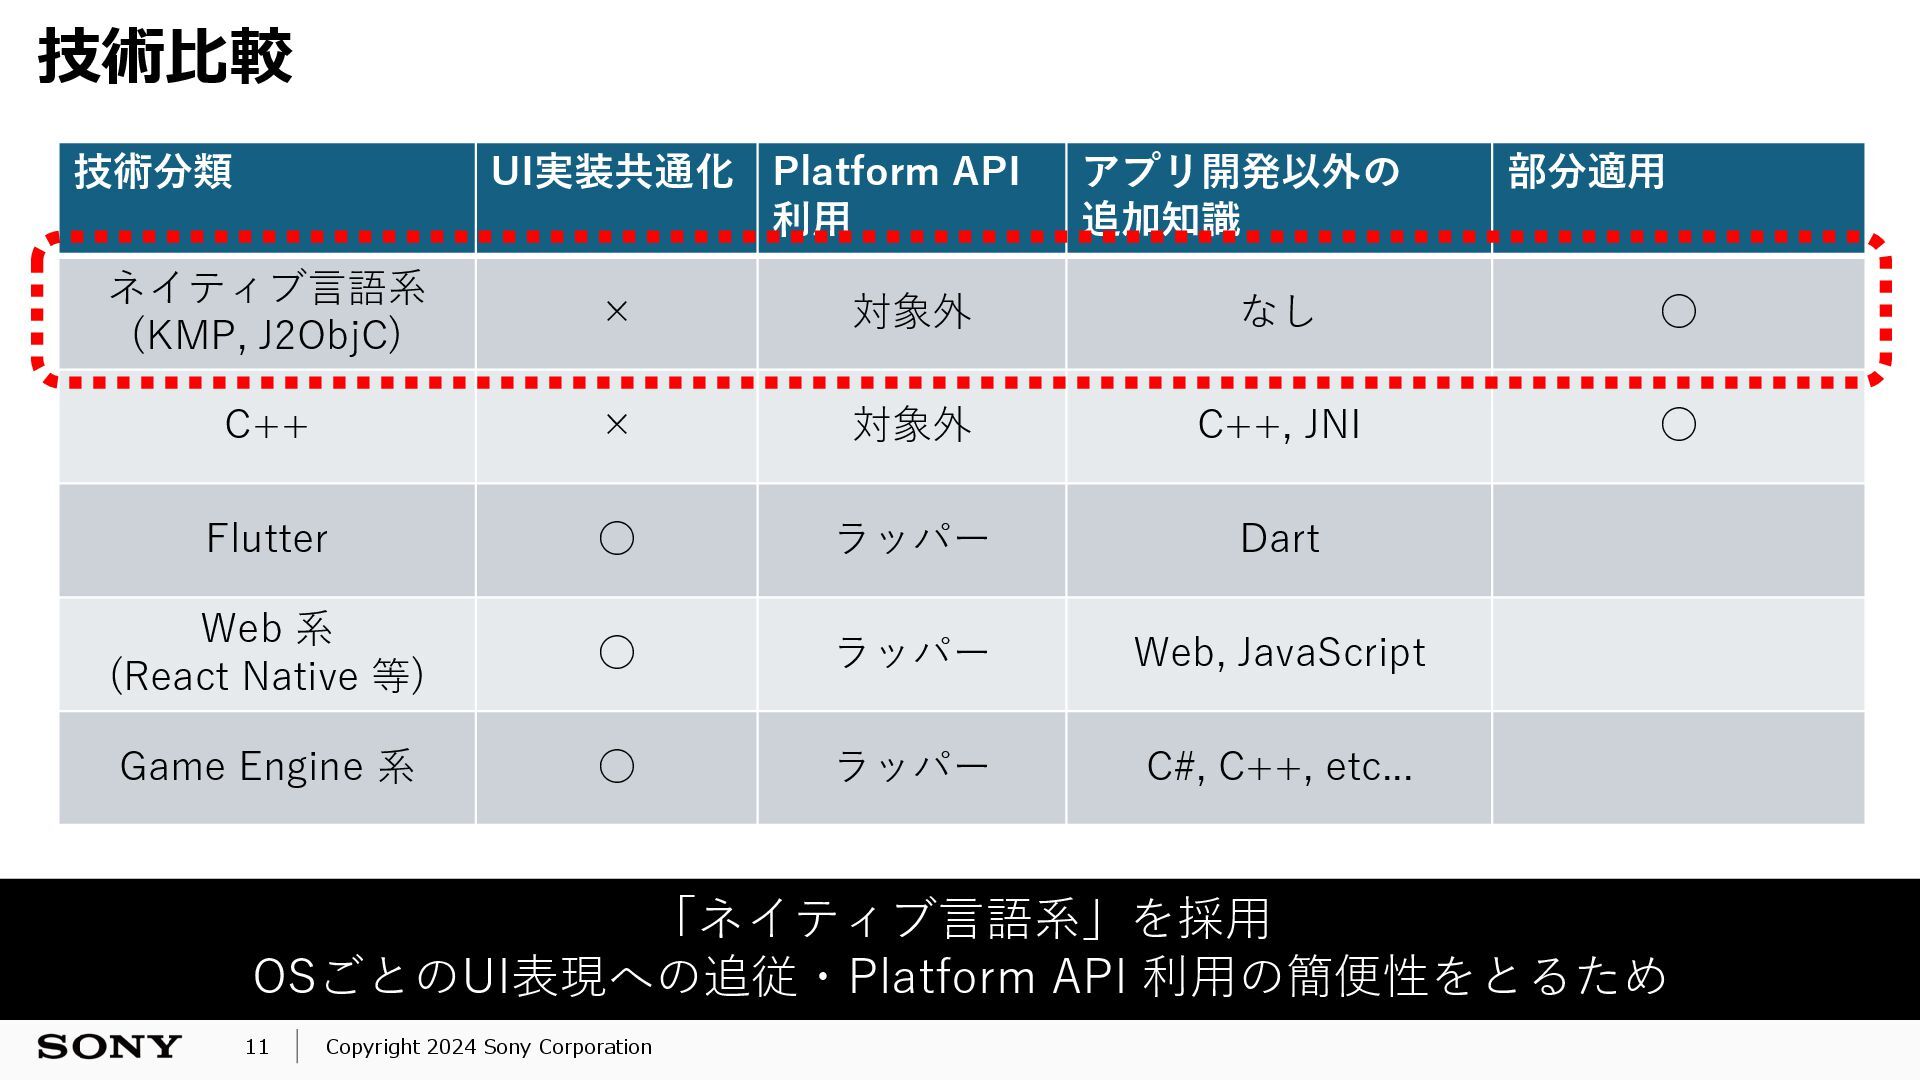
Task: Click the C++ row label
Action: pyautogui.click(x=267, y=425)
